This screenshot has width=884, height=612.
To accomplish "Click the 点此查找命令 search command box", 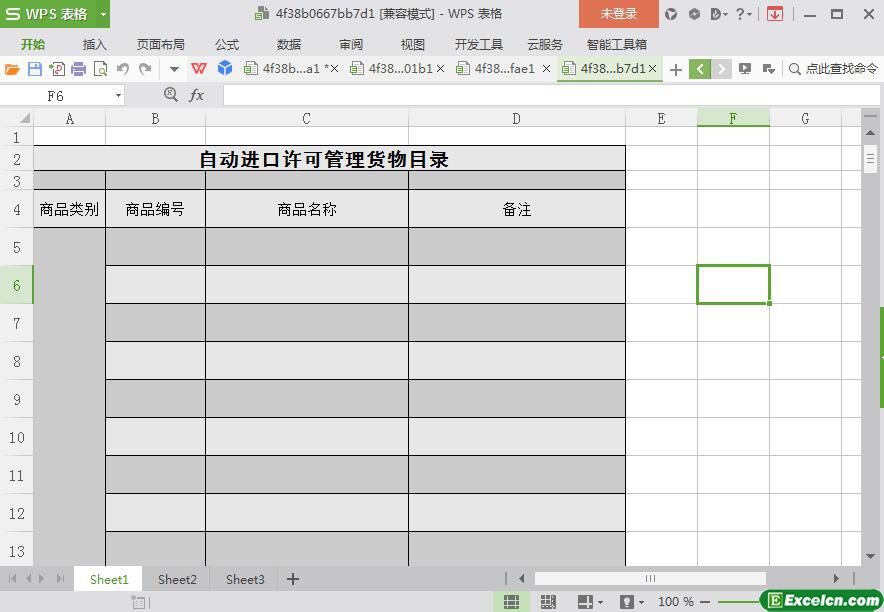I will coord(834,69).
